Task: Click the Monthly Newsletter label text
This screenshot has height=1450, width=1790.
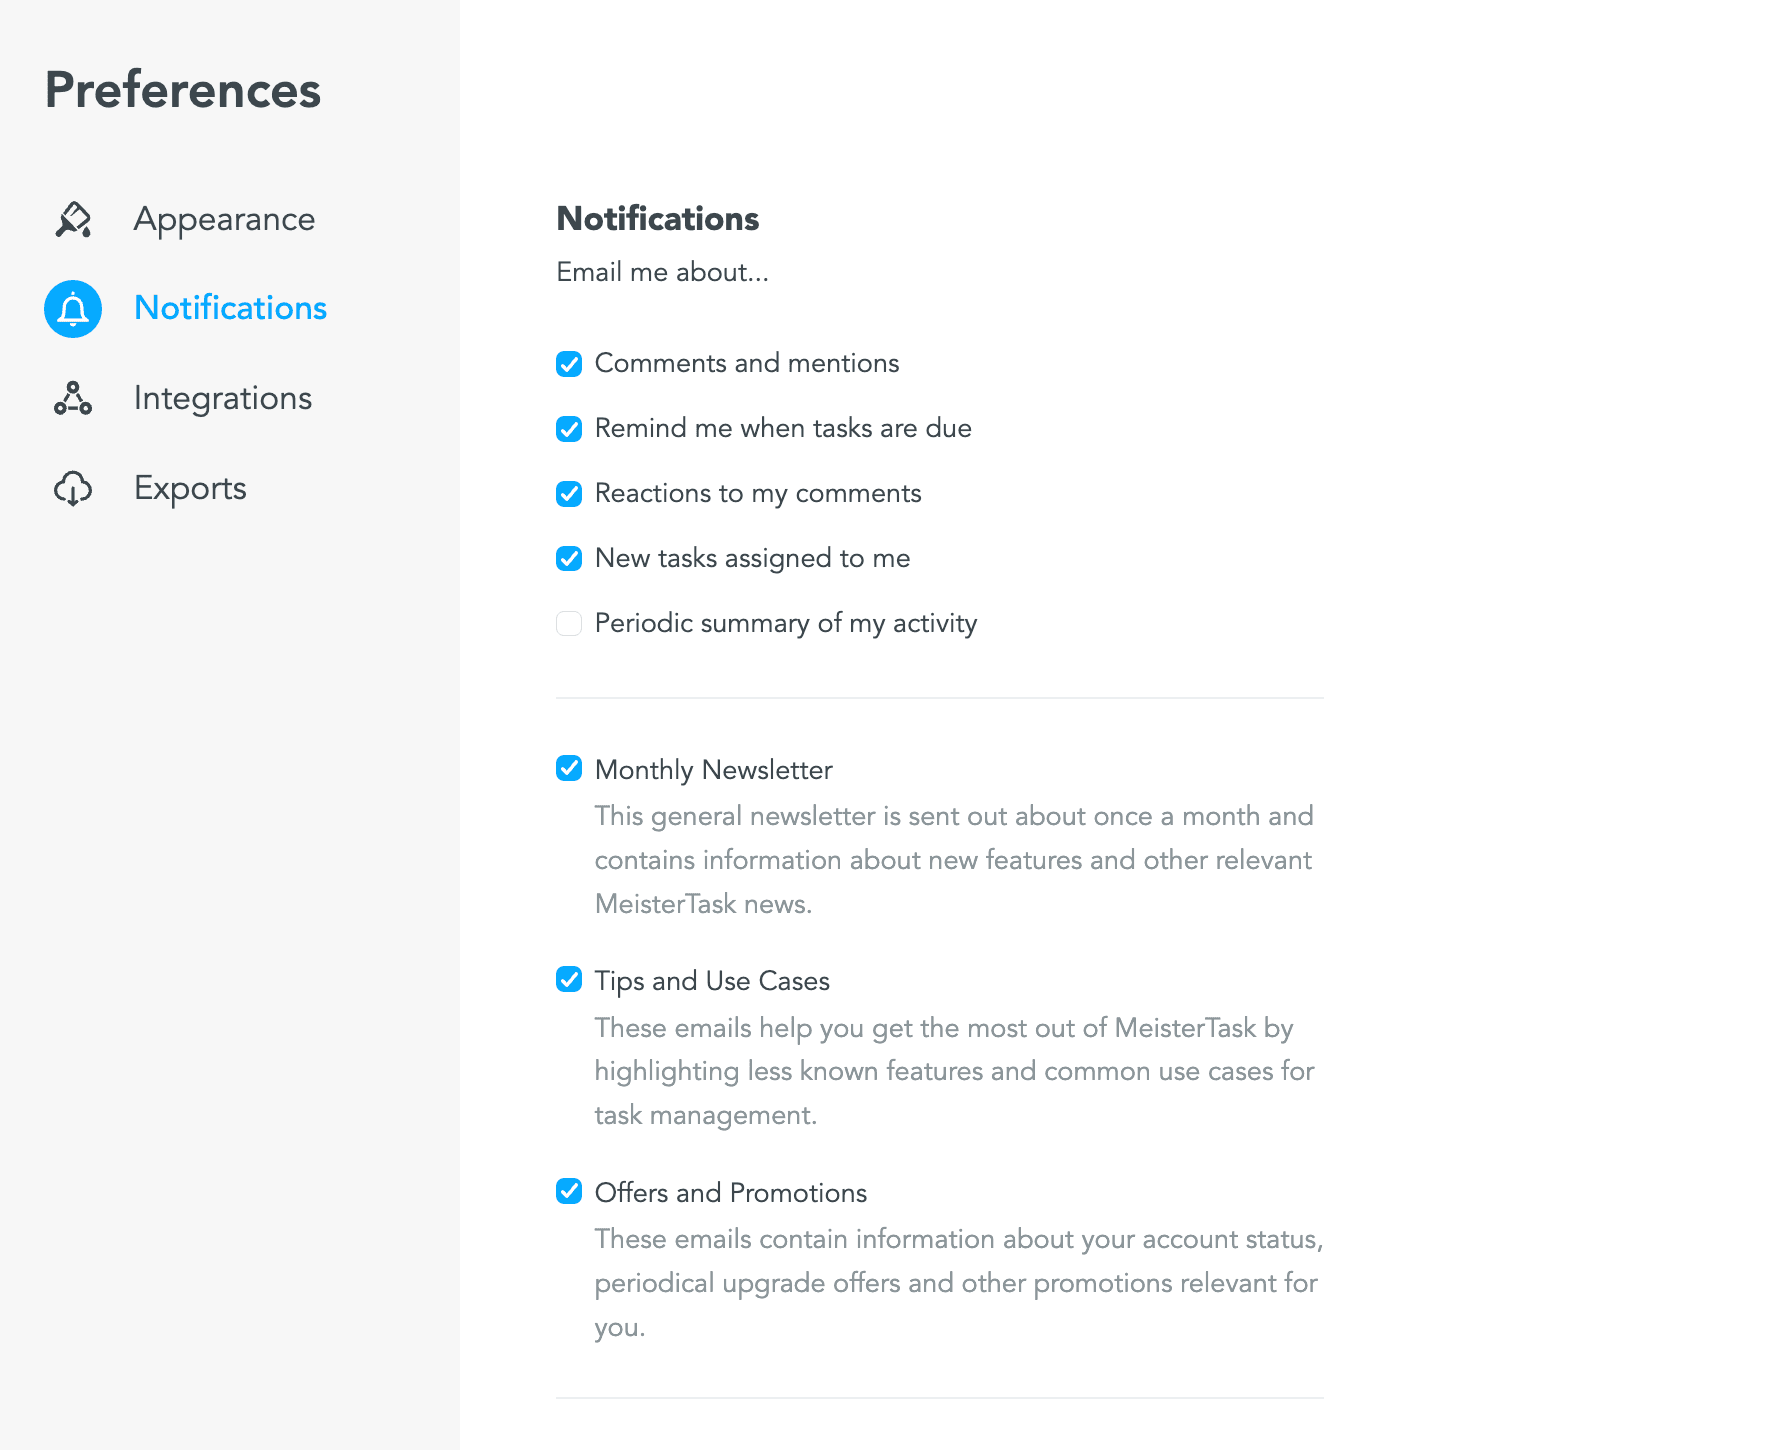Action: [713, 770]
